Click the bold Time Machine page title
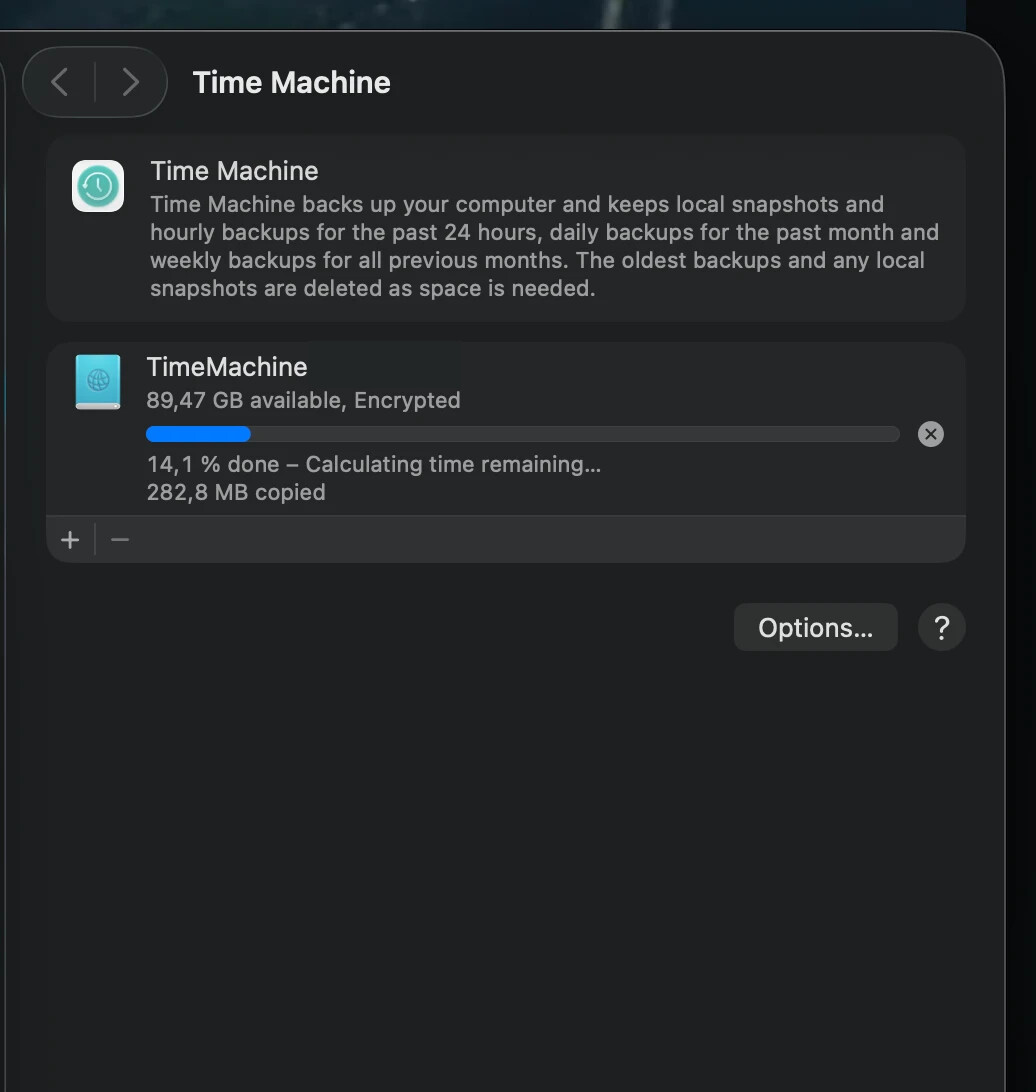Image resolution: width=1036 pixels, height=1092 pixels. tap(291, 82)
